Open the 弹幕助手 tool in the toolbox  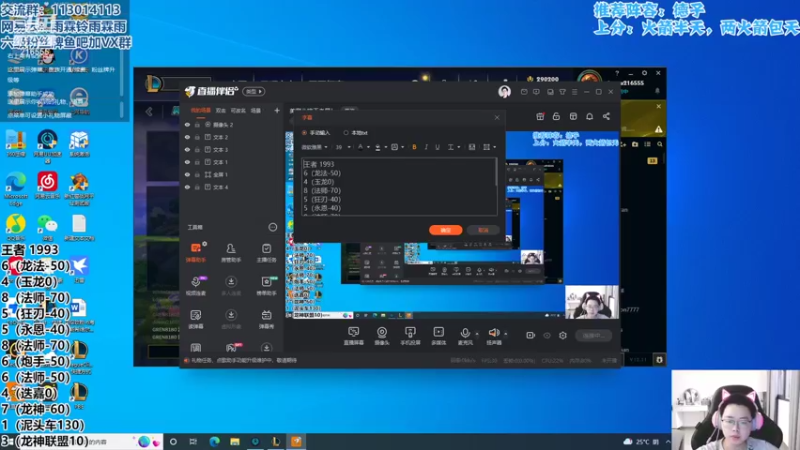tap(195, 253)
